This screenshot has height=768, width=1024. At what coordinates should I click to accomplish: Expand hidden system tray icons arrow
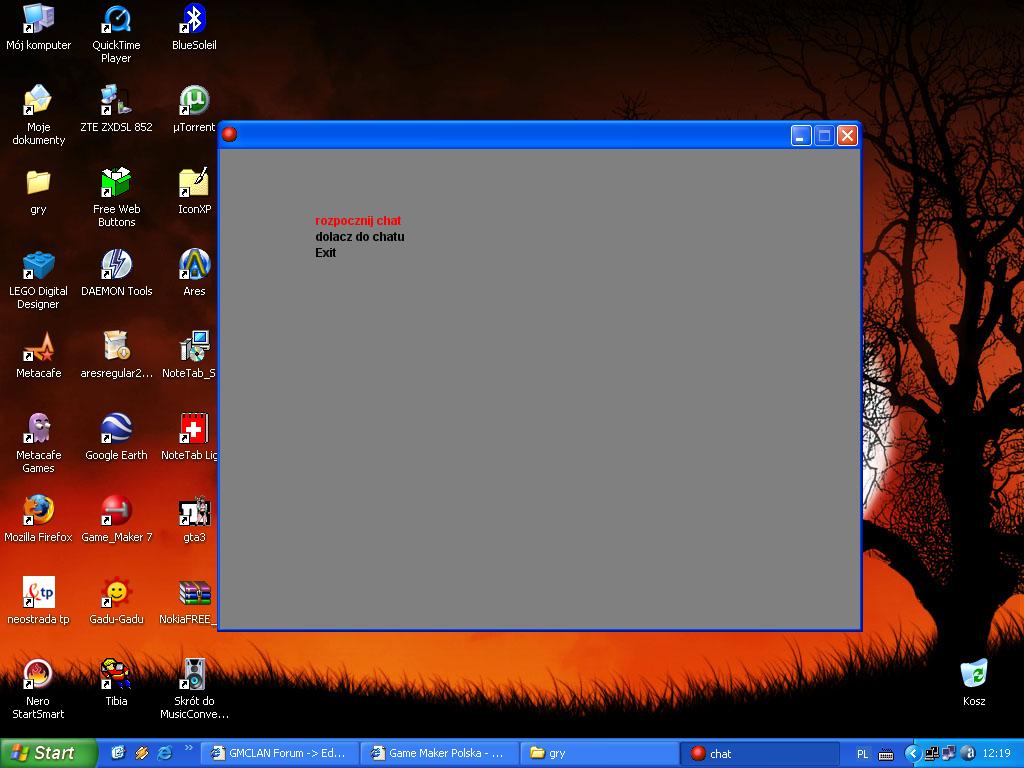[912, 753]
